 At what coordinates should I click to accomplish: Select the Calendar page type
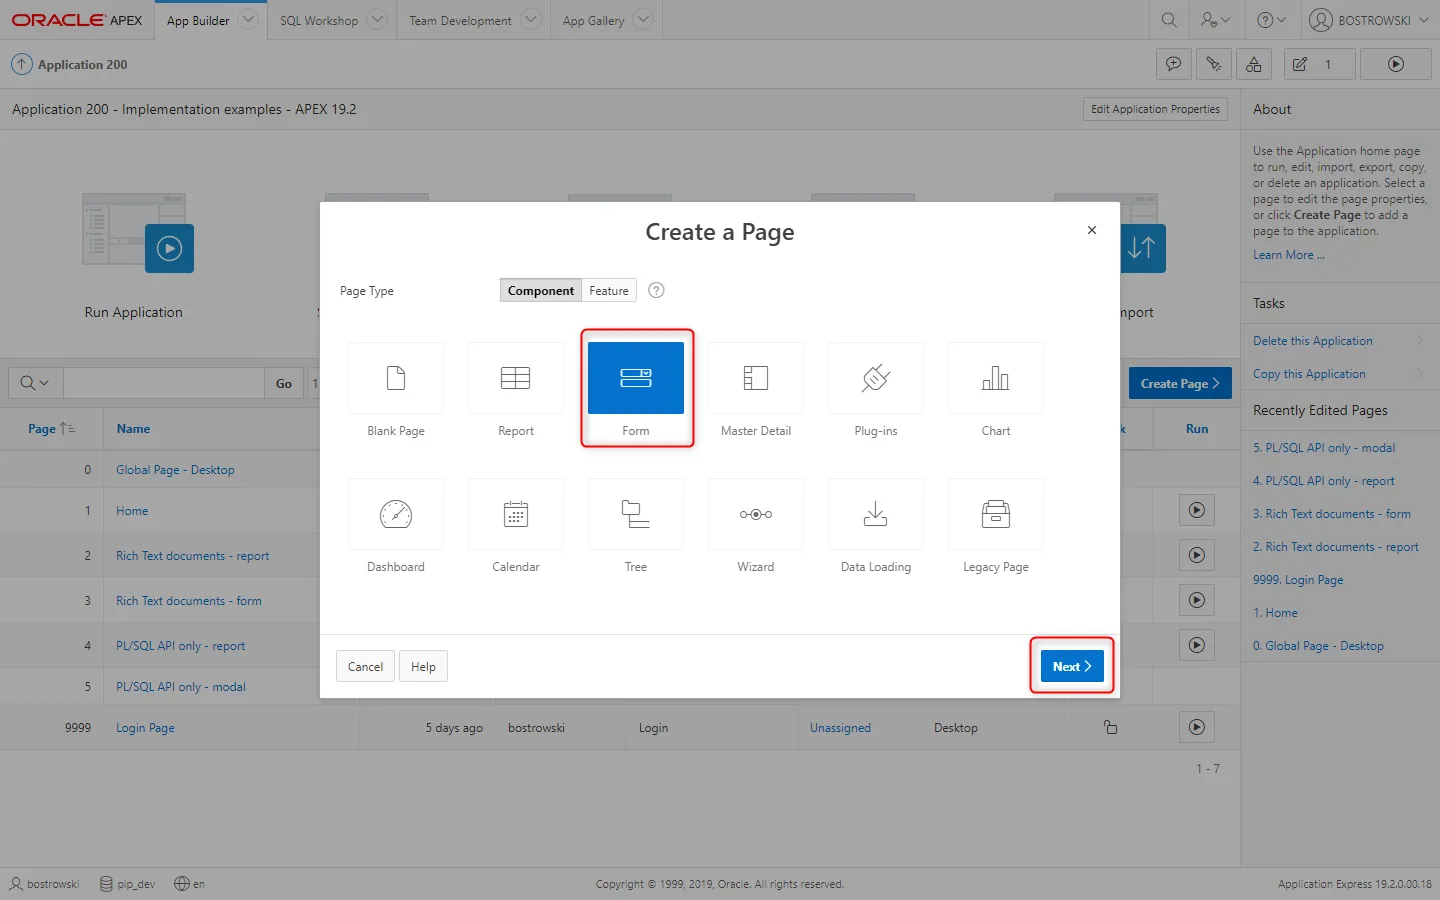tap(516, 514)
